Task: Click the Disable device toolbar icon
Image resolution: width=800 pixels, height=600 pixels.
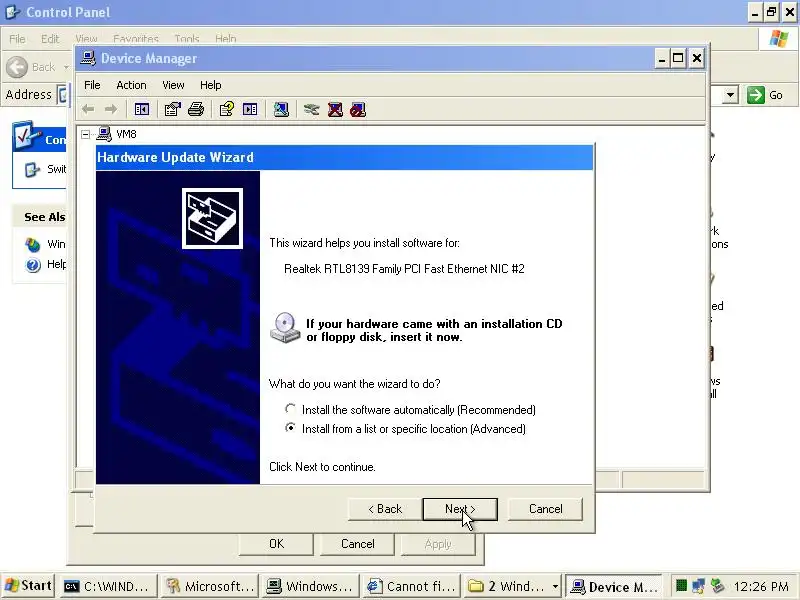Action: click(358, 109)
